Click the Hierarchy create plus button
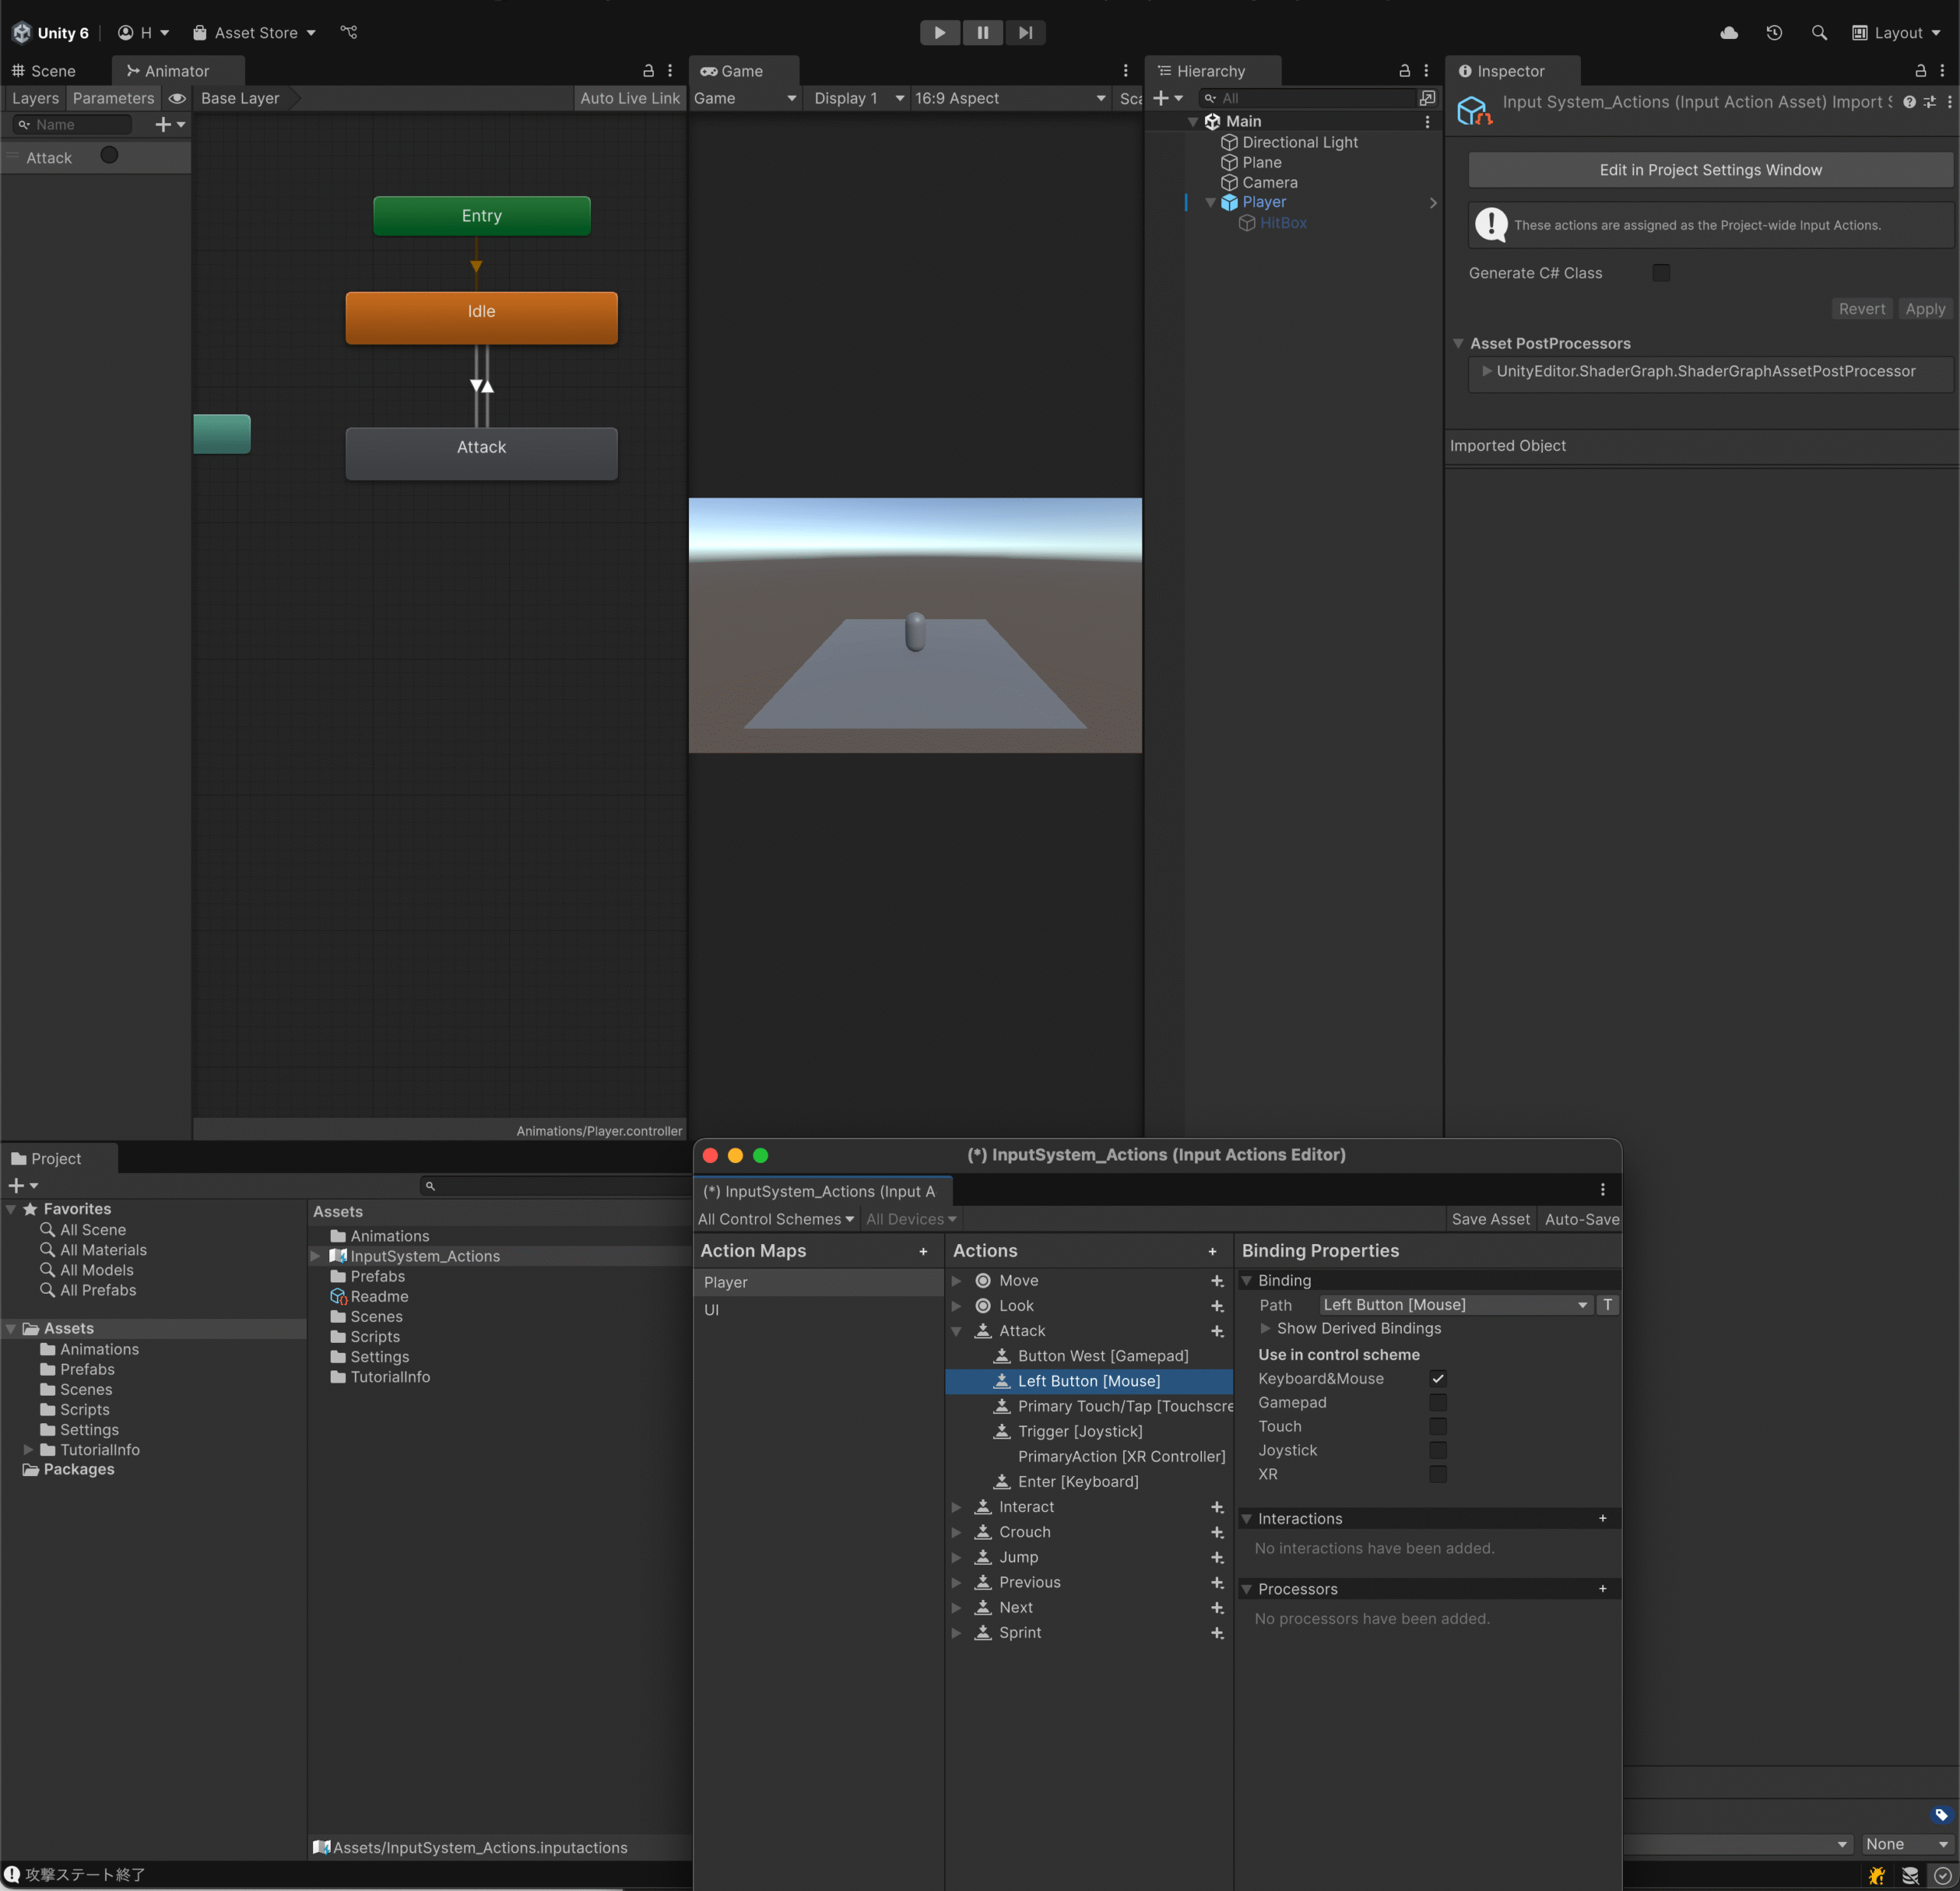Screen dimensions: 1960x1891 1167,98
